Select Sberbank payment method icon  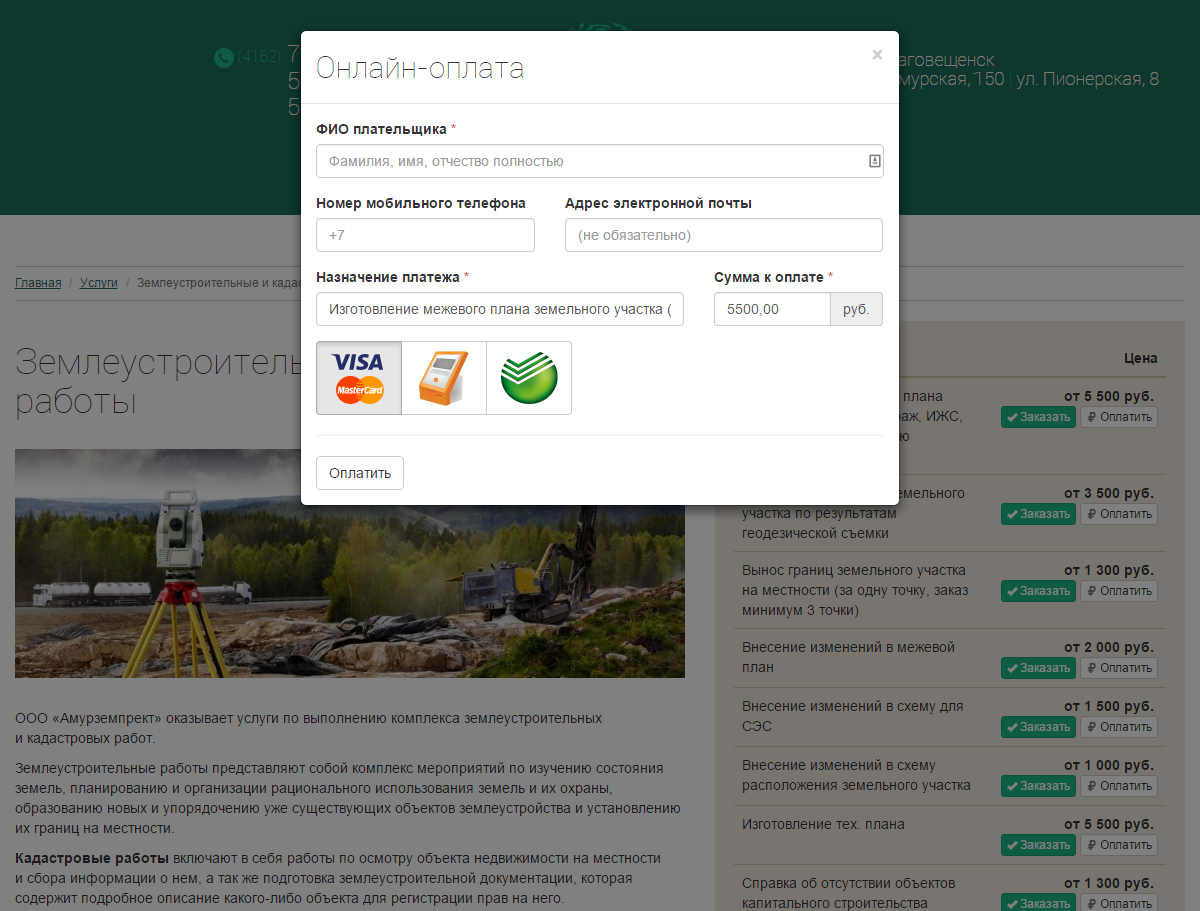pyautogui.click(x=529, y=378)
